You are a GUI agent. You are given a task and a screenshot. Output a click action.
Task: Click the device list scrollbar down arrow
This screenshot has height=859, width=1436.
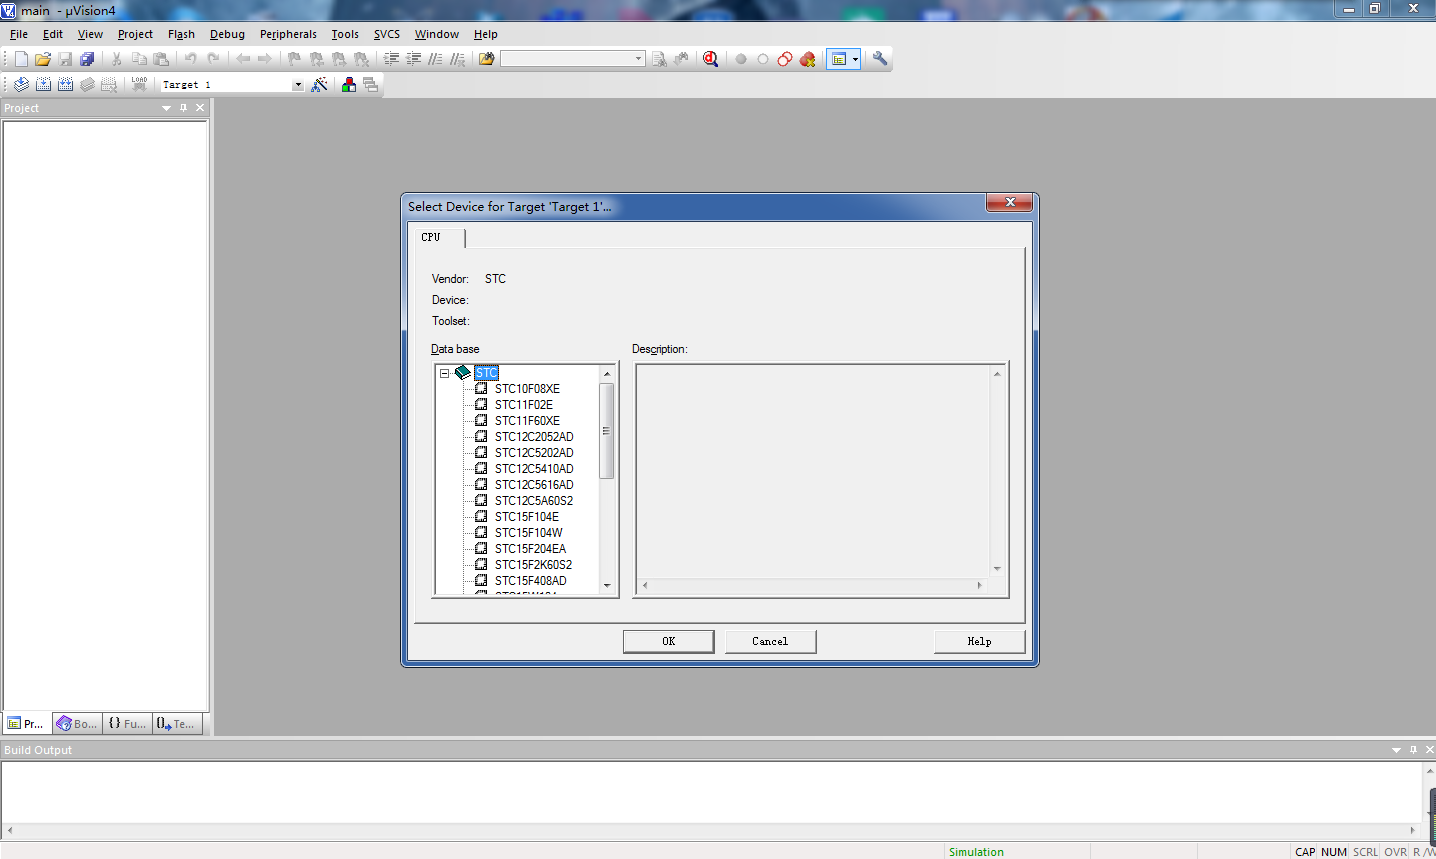[x=607, y=585]
